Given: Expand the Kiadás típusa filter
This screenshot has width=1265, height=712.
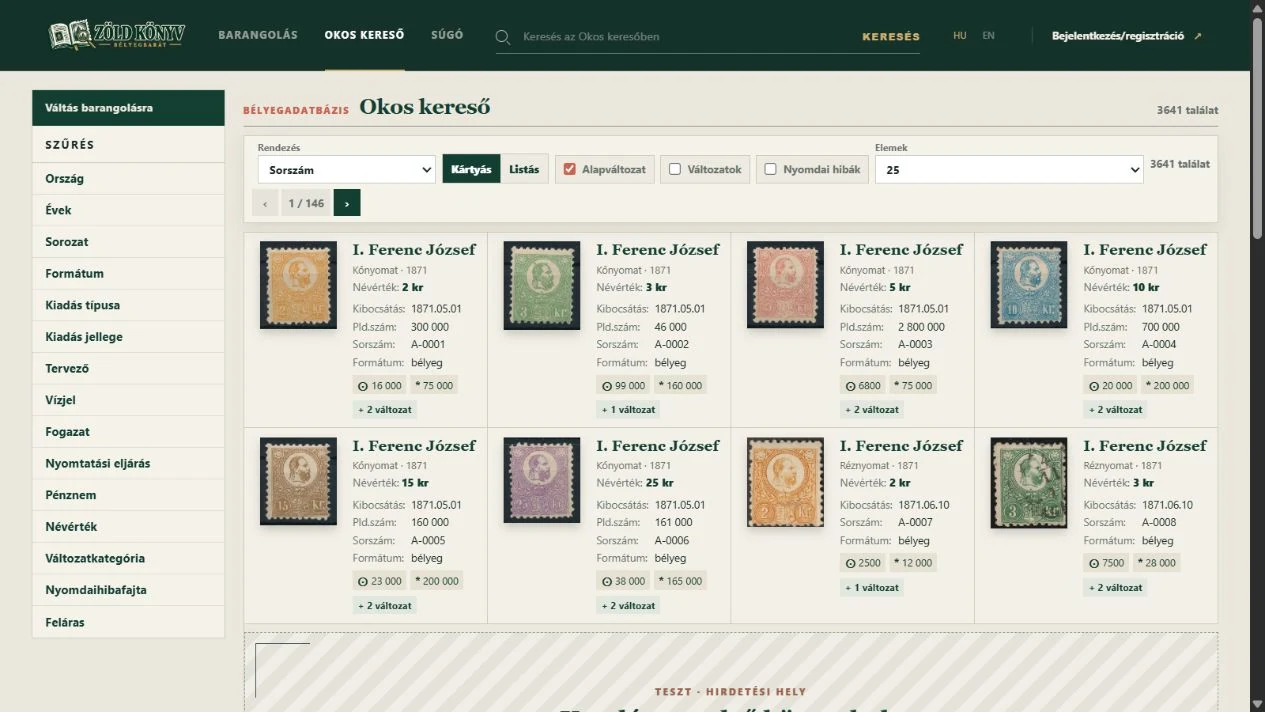Looking at the screenshot, I should 128,305.
